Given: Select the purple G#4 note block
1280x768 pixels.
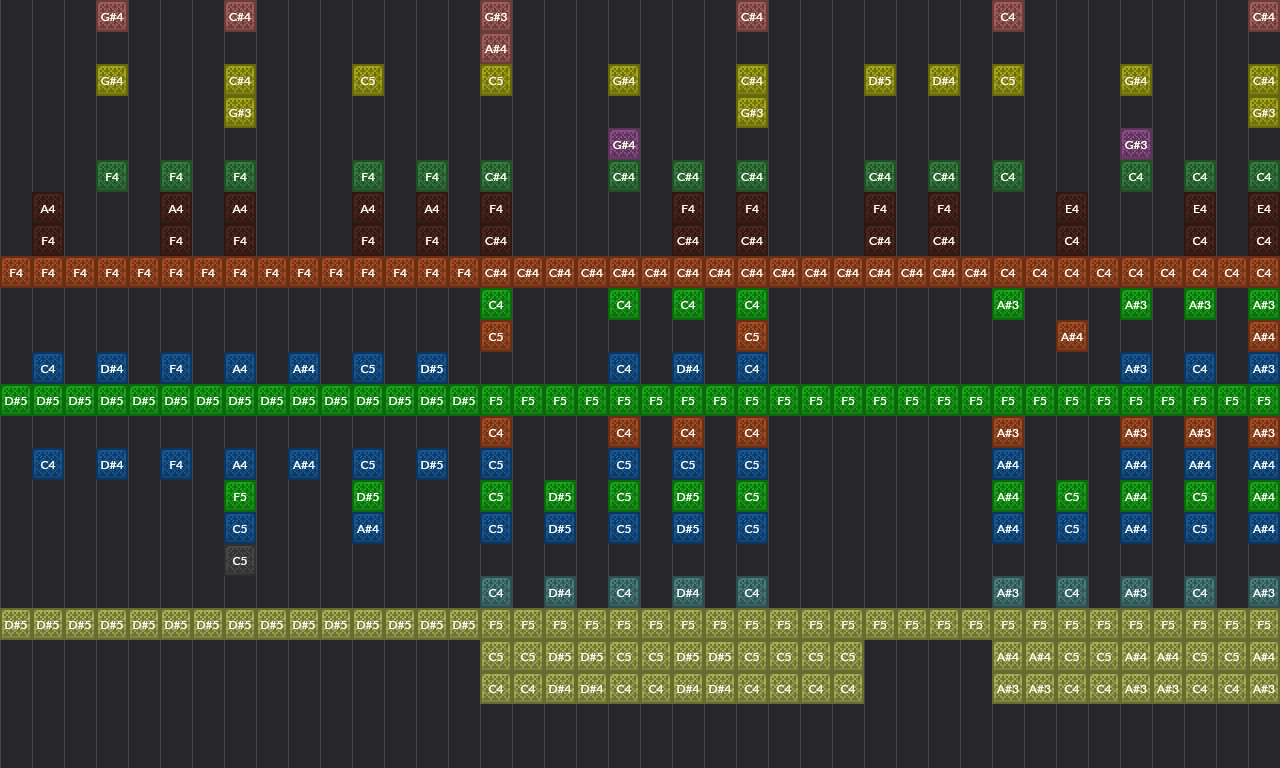Looking at the screenshot, I should [624, 145].
